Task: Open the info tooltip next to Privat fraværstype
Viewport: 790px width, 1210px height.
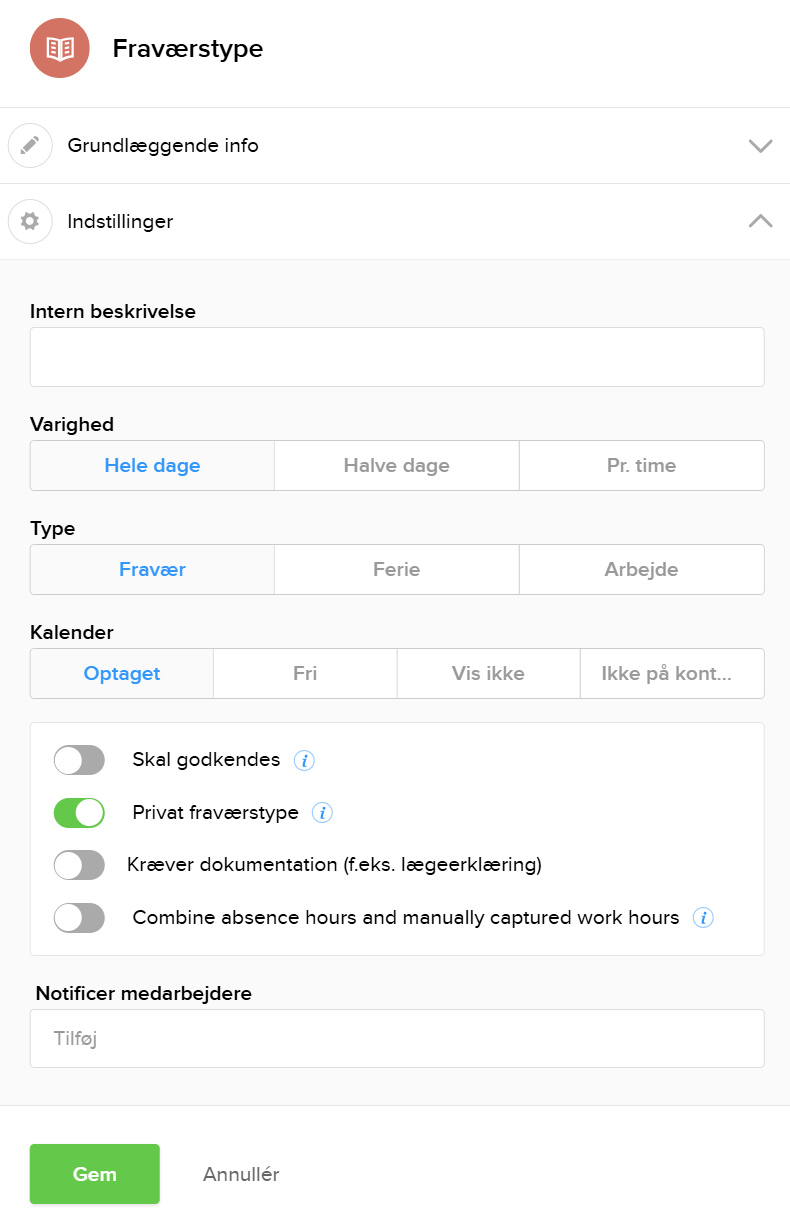Action: [x=322, y=813]
